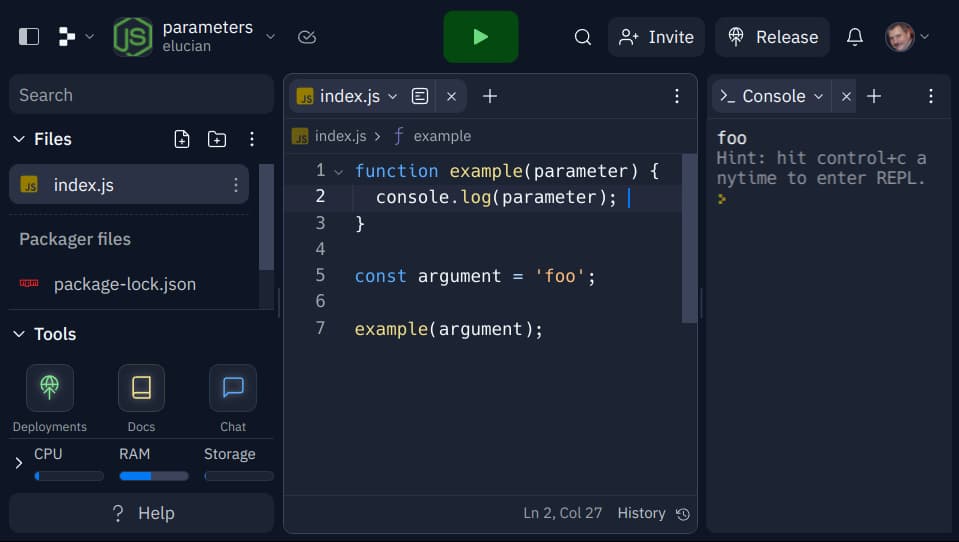Open the Chat tool
This screenshot has width=959, height=542.
tap(233, 388)
